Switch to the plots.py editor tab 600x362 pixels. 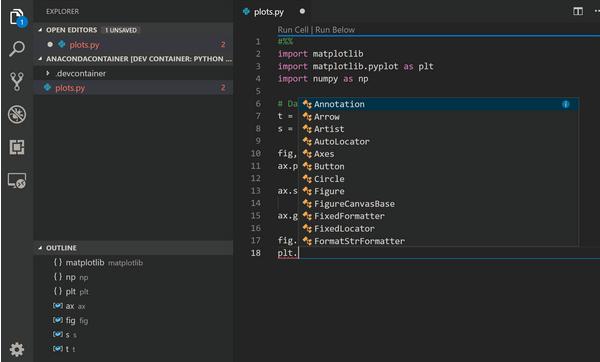click(268, 12)
